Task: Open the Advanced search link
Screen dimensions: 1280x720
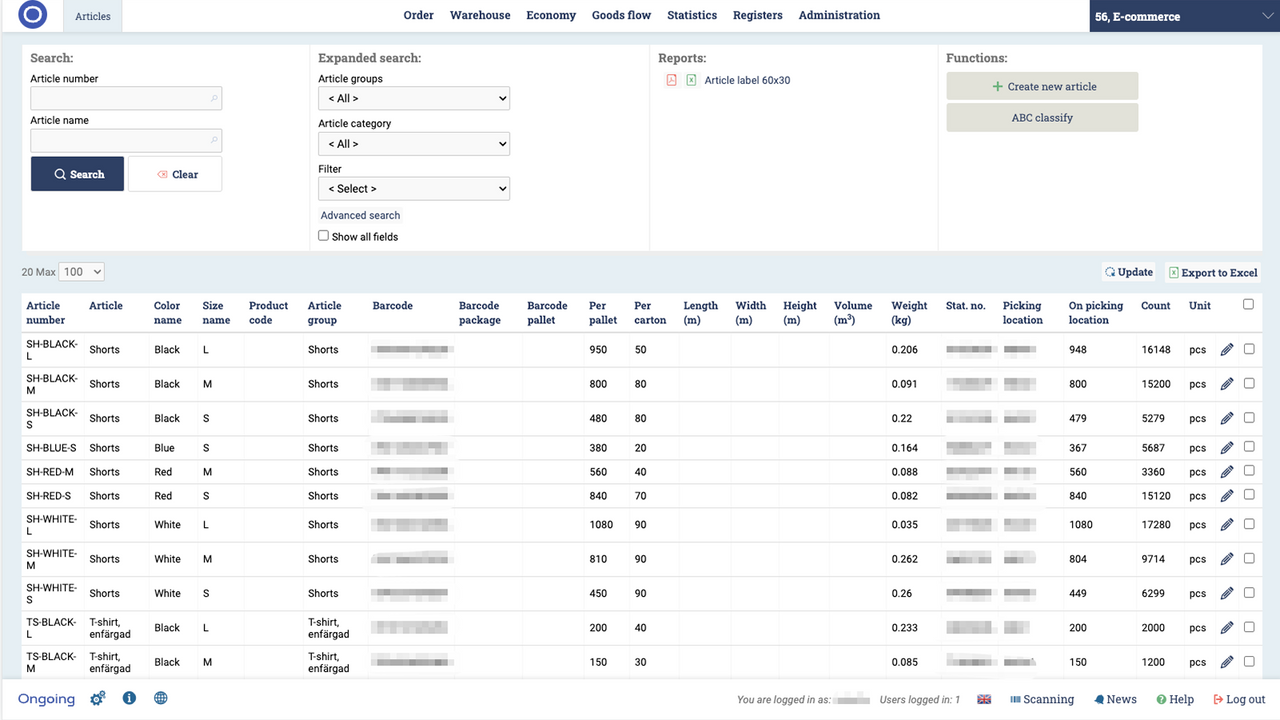Action: pyautogui.click(x=360, y=215)
